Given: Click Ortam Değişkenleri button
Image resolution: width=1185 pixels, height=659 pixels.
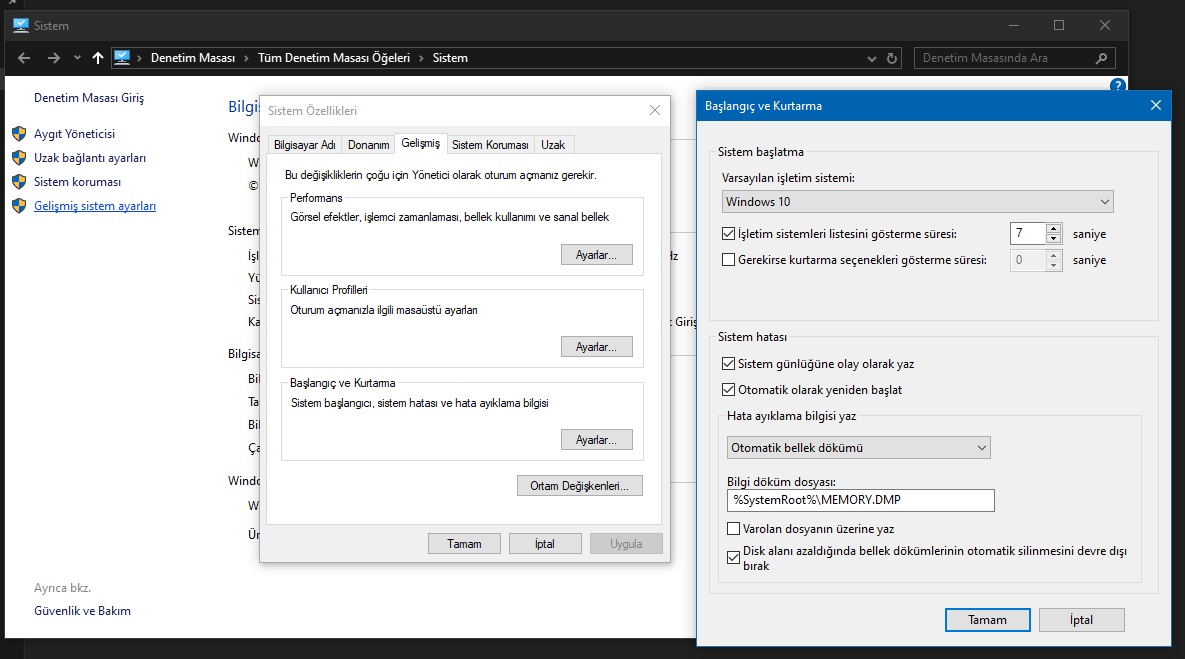Looking at the screenshot, I should [x=580, y=486].
